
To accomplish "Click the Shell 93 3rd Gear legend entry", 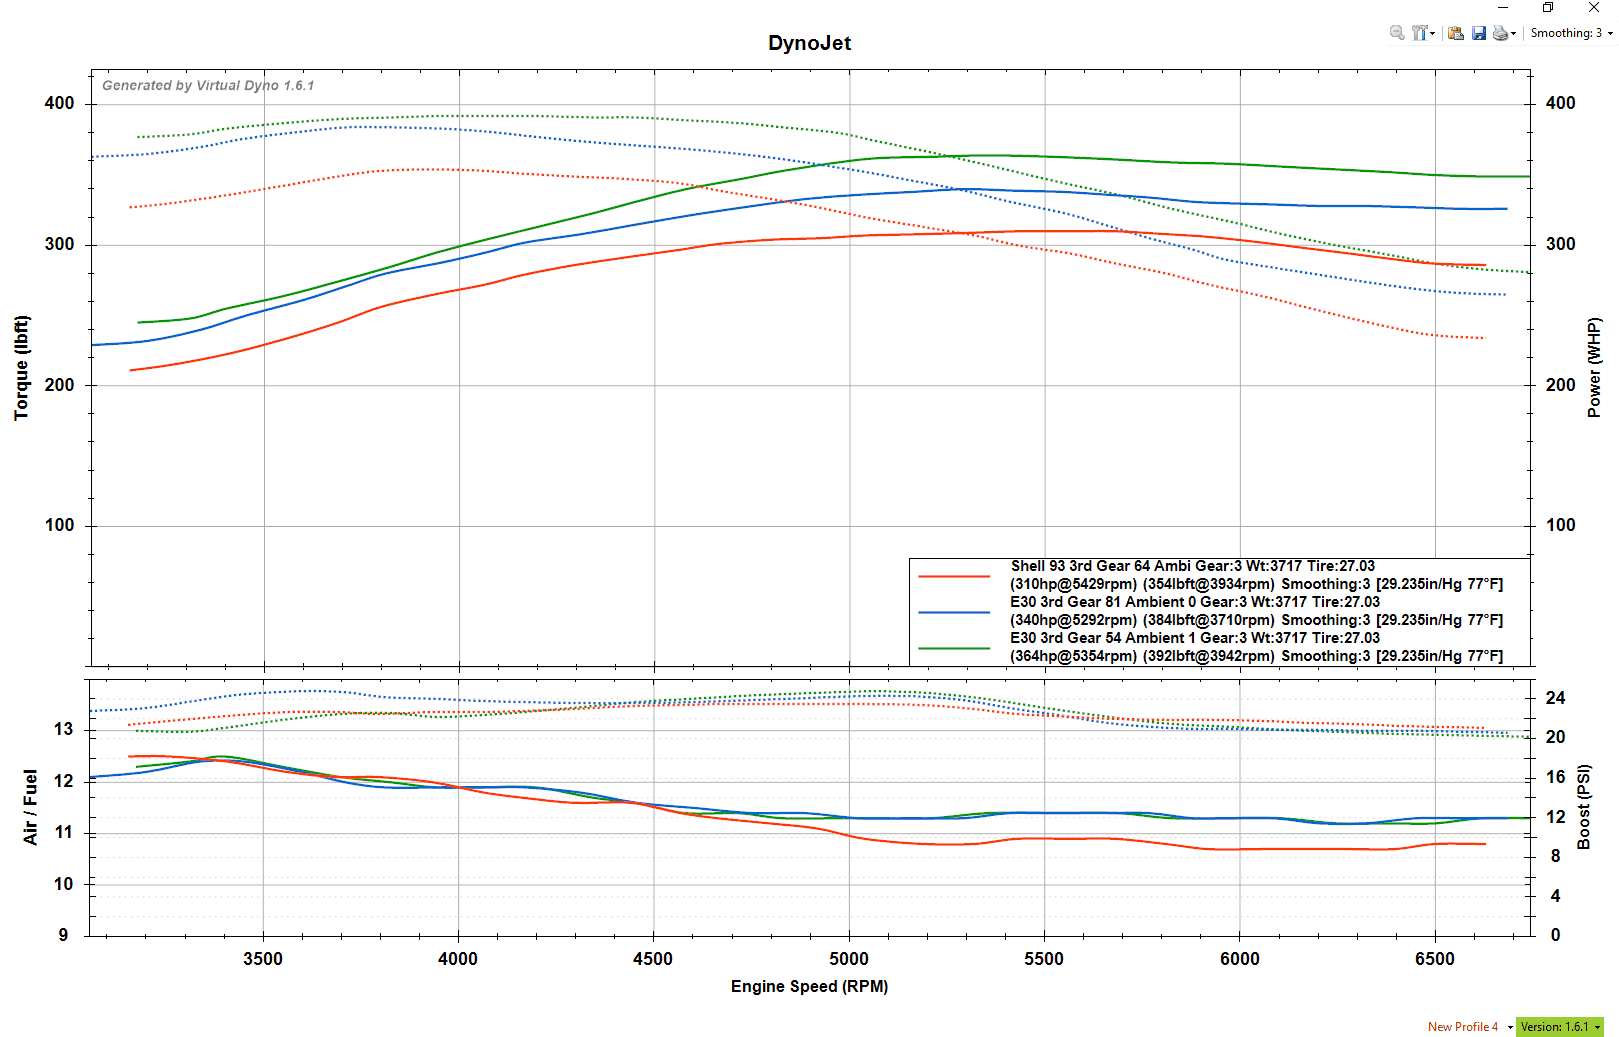I will (1192, 566).
